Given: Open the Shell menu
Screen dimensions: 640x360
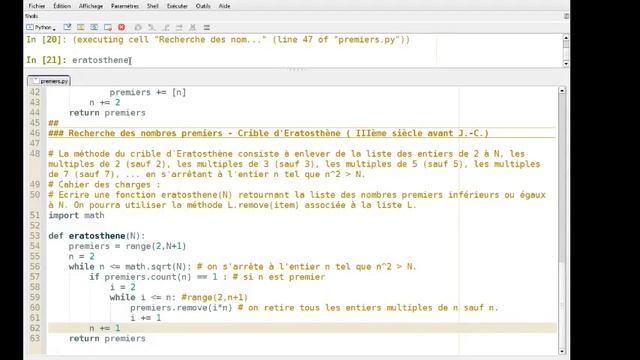Looking at the screenshot, I should click(153, 6).
